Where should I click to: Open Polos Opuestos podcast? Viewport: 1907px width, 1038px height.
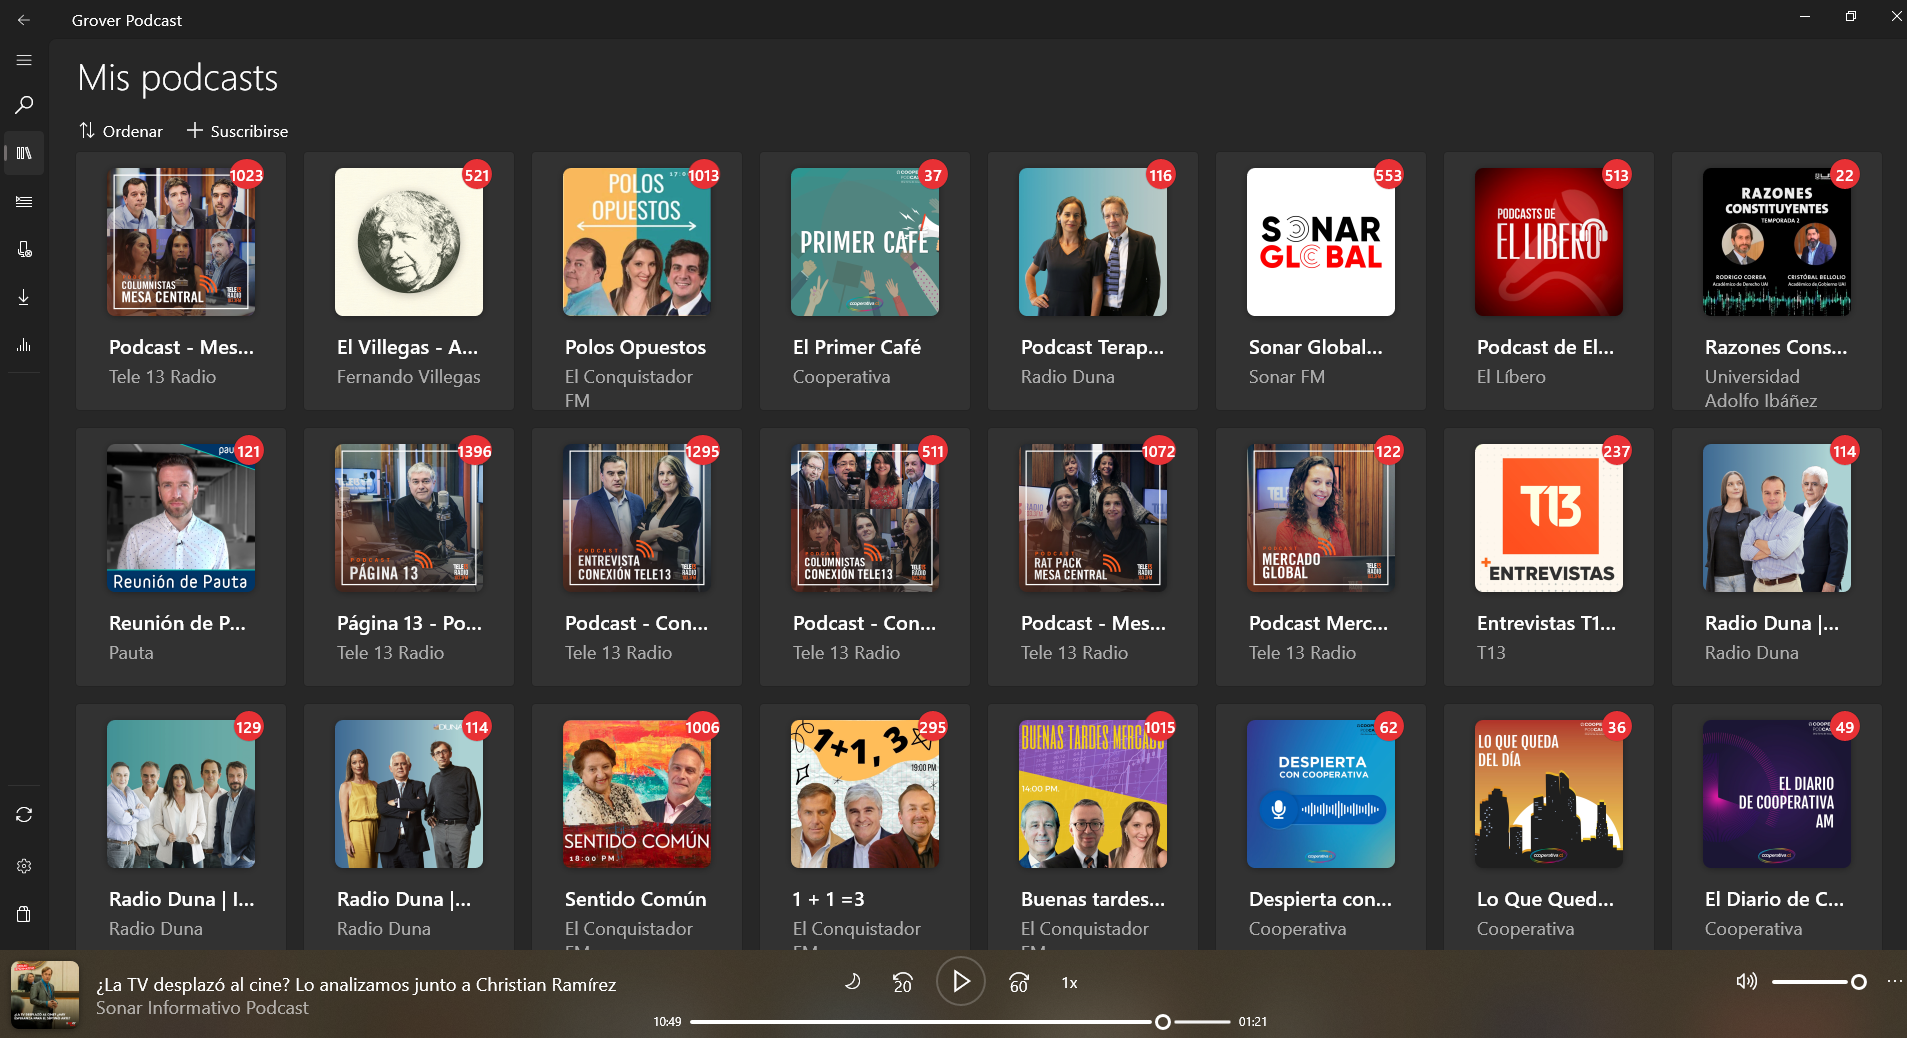(637, 281)
